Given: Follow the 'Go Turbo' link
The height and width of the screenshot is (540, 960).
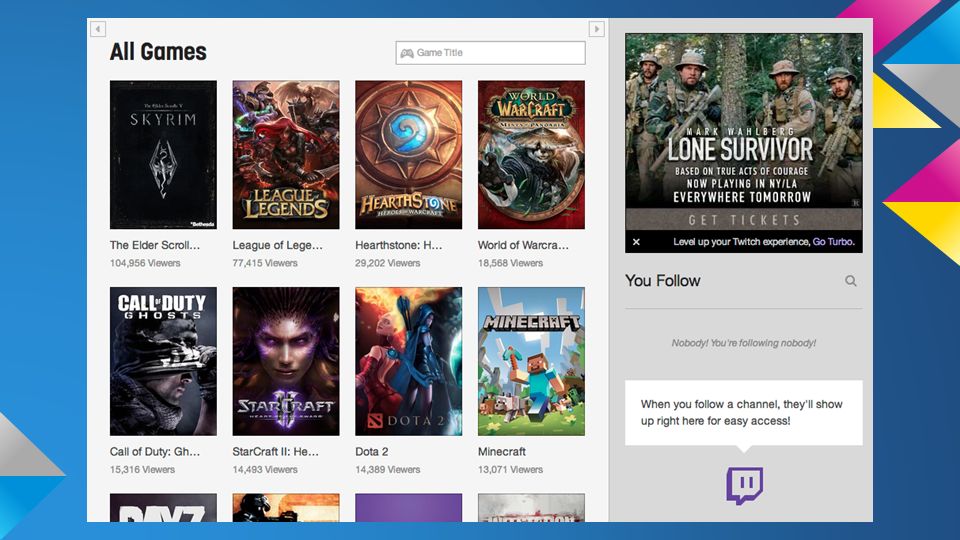Looking at the screenshot, I should click(x=833, y=242).
